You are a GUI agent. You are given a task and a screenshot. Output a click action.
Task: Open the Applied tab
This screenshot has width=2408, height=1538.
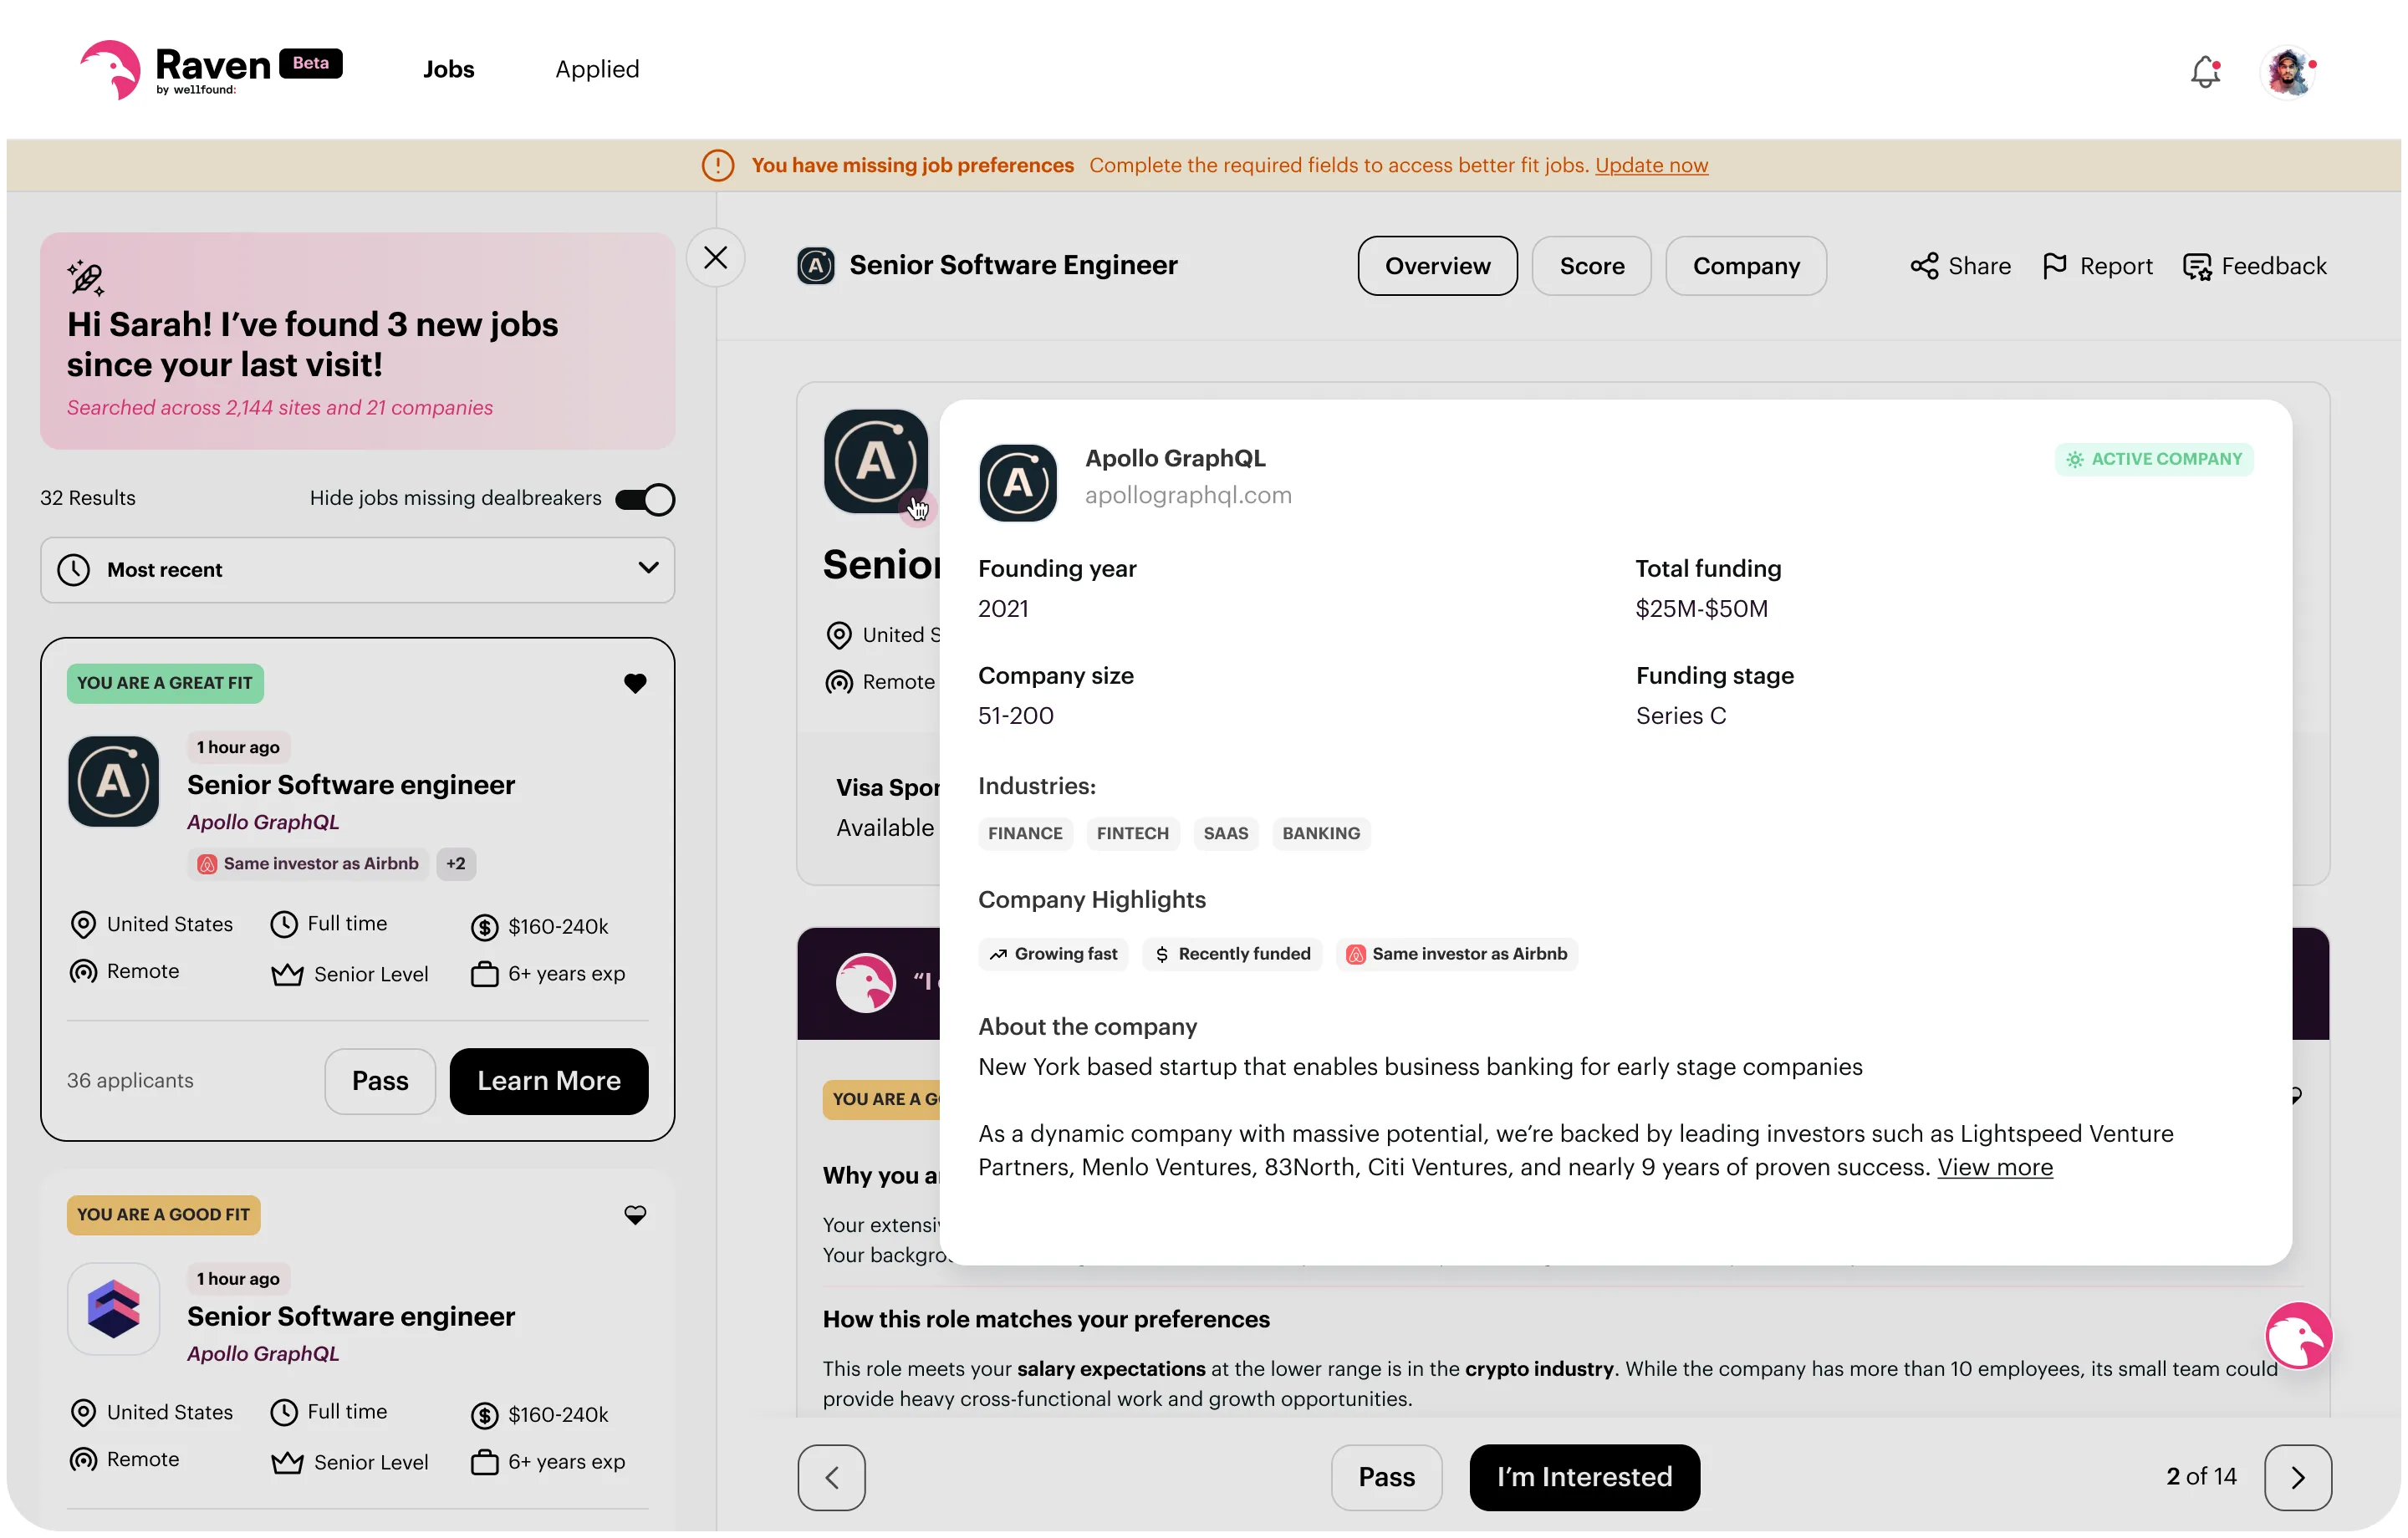tap(597, 69)
